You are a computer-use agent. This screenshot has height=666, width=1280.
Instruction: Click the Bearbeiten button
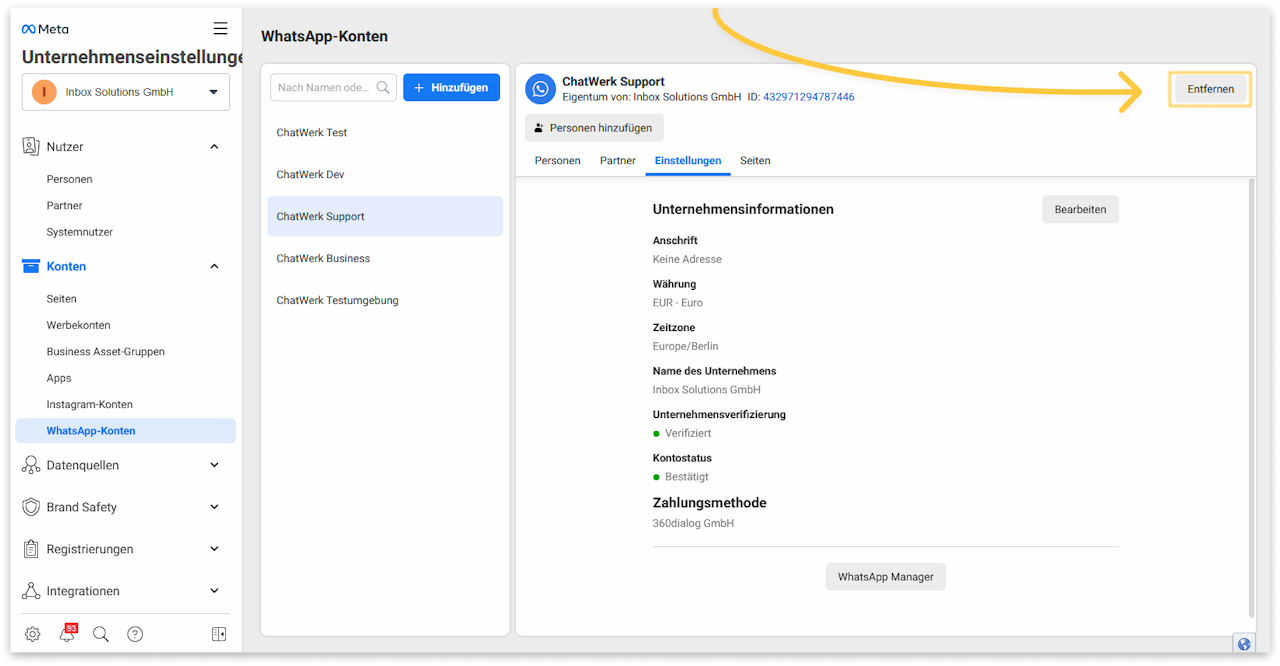pyautogui.click(x=1080, y=209)
